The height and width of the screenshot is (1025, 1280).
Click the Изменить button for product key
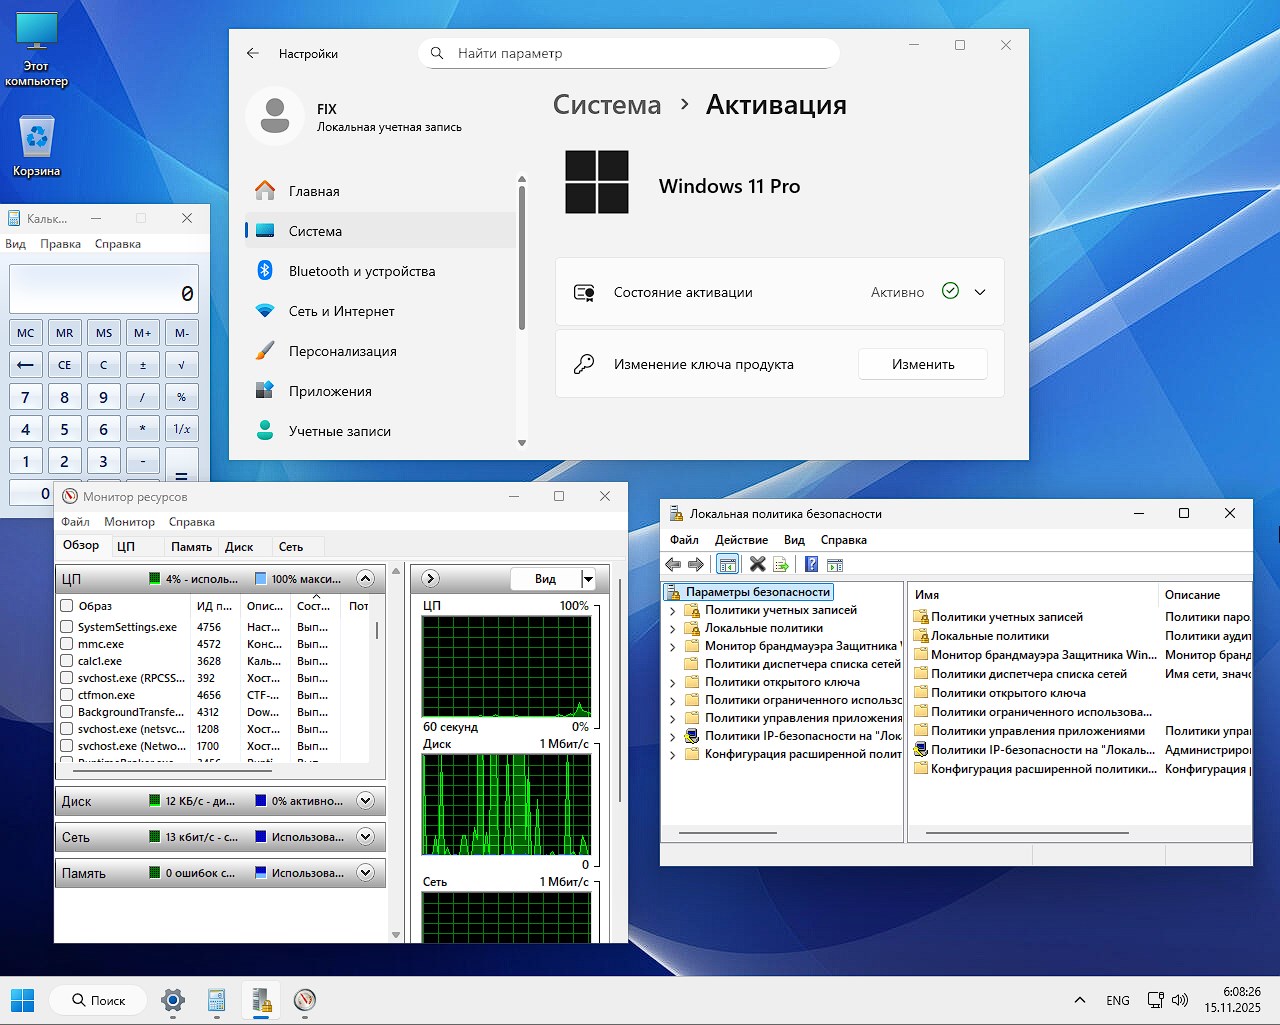[922, 364]
